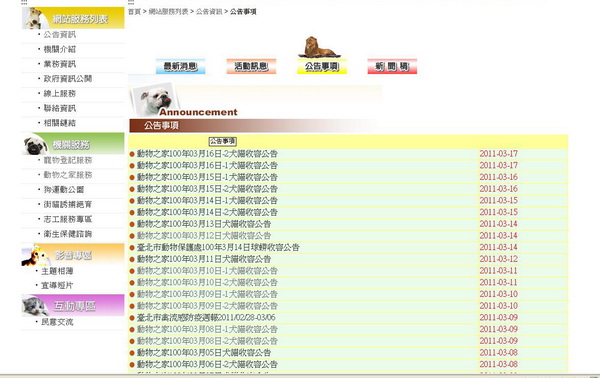600x378 pixels.
Task: Click the 網站服務列表 sidebar header banner
Action: (73, 18)
